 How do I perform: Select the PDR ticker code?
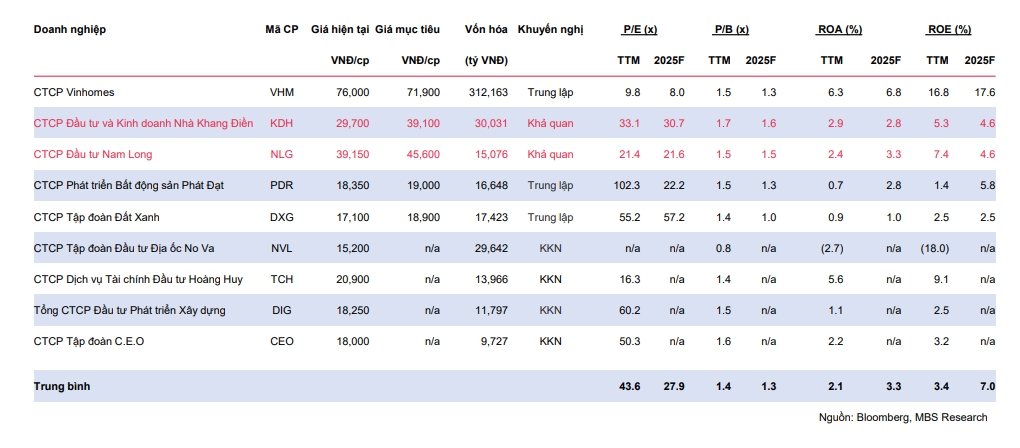pos(282,185)
